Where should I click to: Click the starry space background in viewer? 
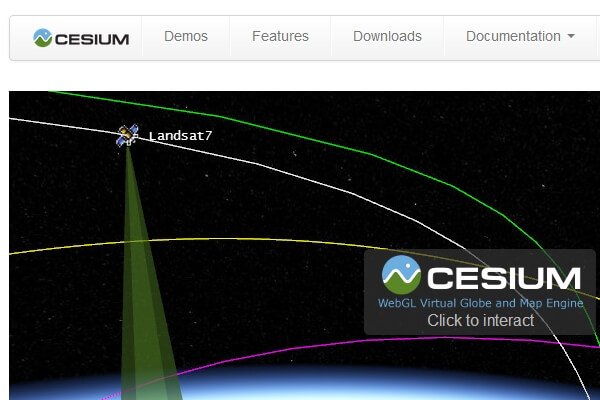(268, 199)
